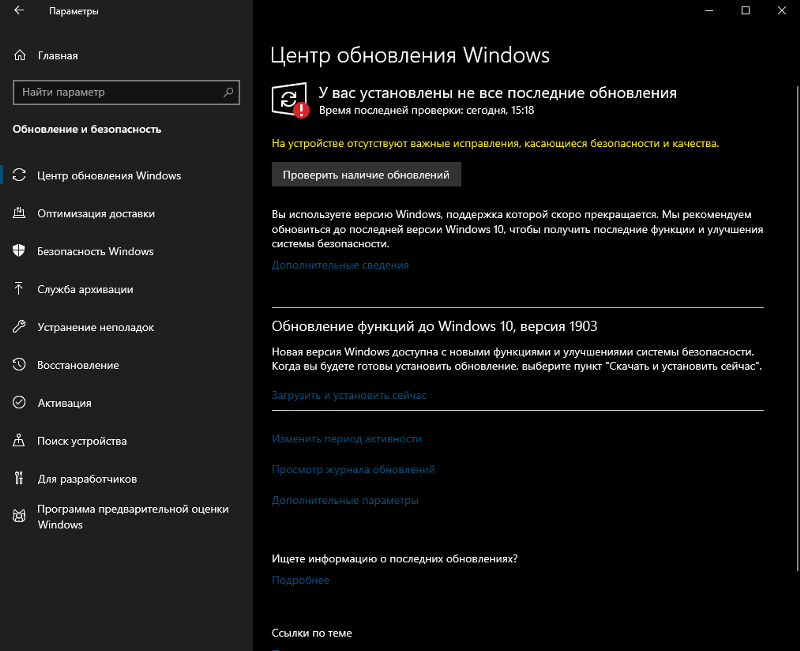Image resolution: width=800 pixels, height=651 pixels.
Task: Minimize the Параметры window
Action: tap(709, 10)
